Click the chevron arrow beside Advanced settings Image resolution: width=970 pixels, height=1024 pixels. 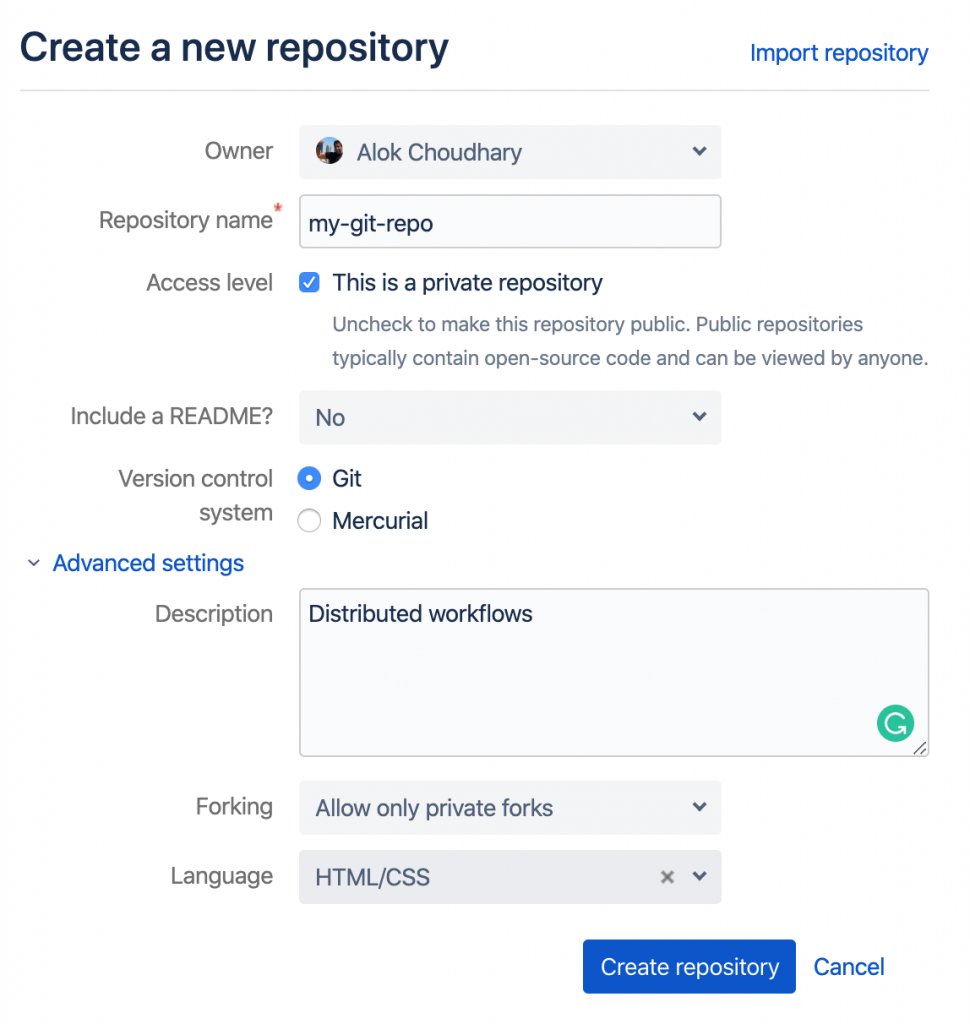click(x=34, y=564)
